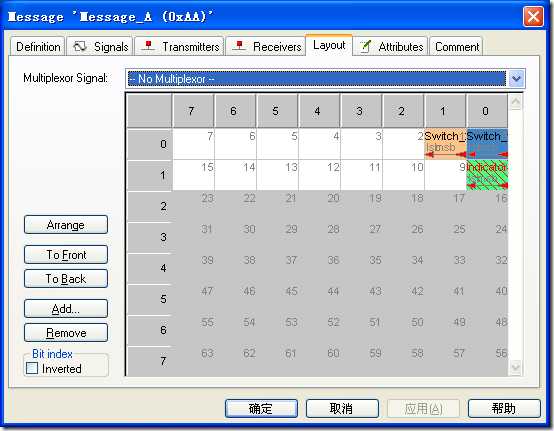The width and height of the screenshot is (554, 431).
Task: Click the Receivers tab node icon
Action: tap(239, 46)
